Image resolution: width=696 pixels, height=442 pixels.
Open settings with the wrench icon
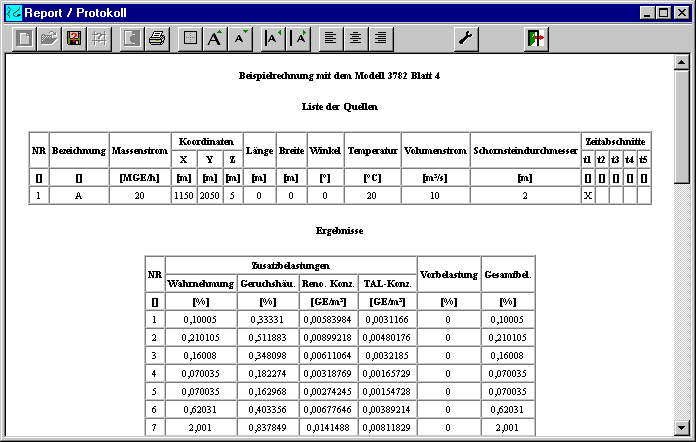pos(466,39)
